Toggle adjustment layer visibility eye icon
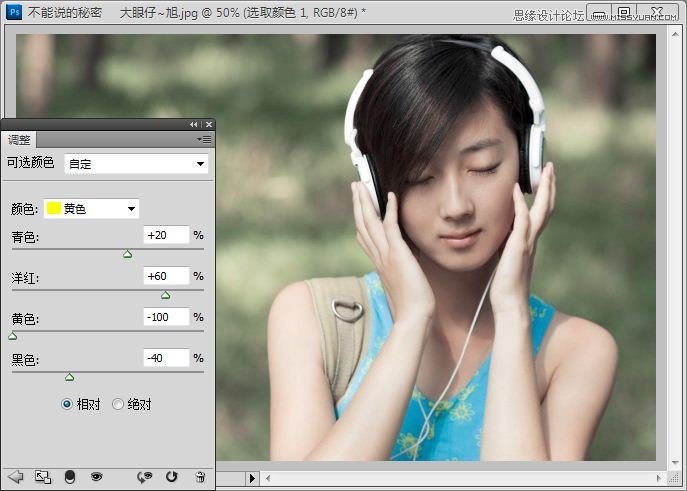The width and height of the screenshot is (687, 491). coord(96,477)
